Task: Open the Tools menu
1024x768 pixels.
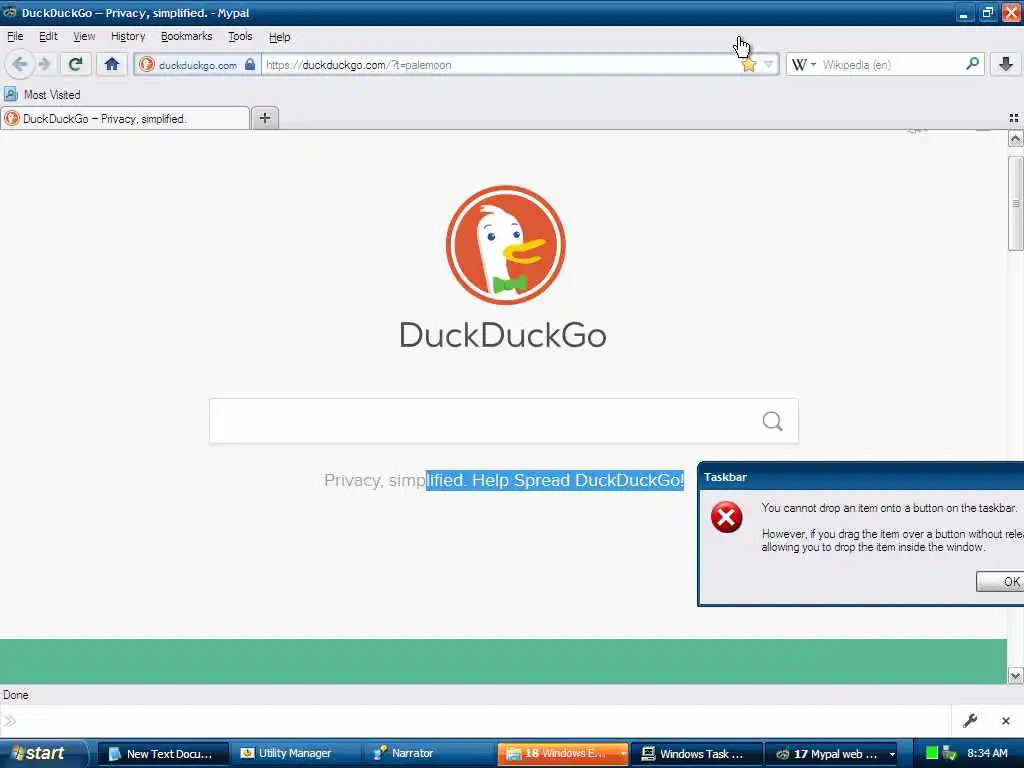Action: pos(240,37)
